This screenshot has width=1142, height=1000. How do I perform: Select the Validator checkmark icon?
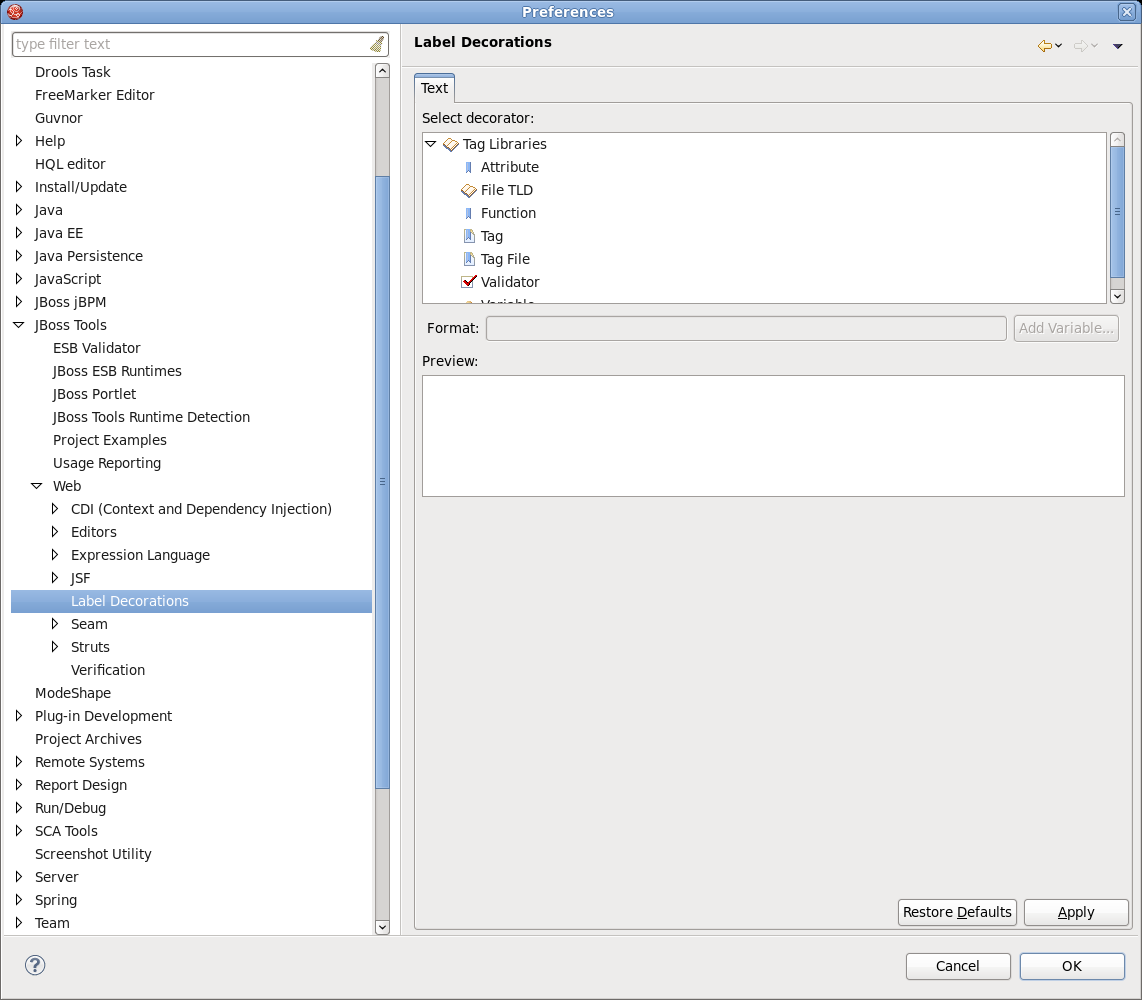click(x=468, y=282)
